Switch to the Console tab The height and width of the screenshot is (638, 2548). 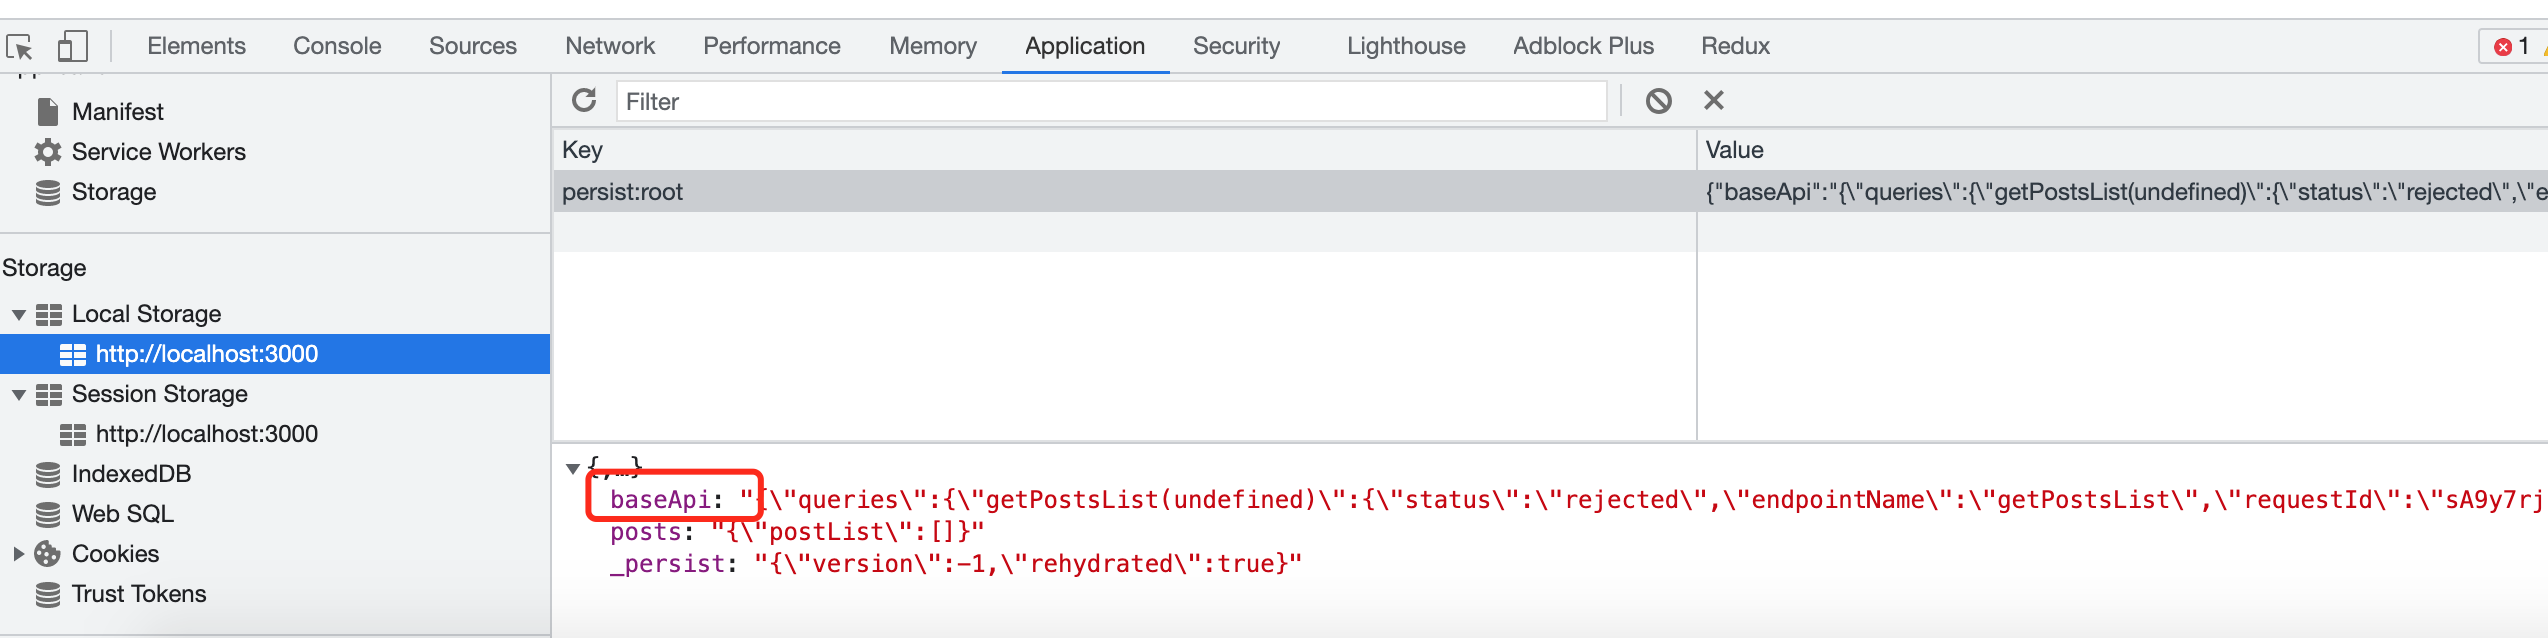tap(337, 46)
